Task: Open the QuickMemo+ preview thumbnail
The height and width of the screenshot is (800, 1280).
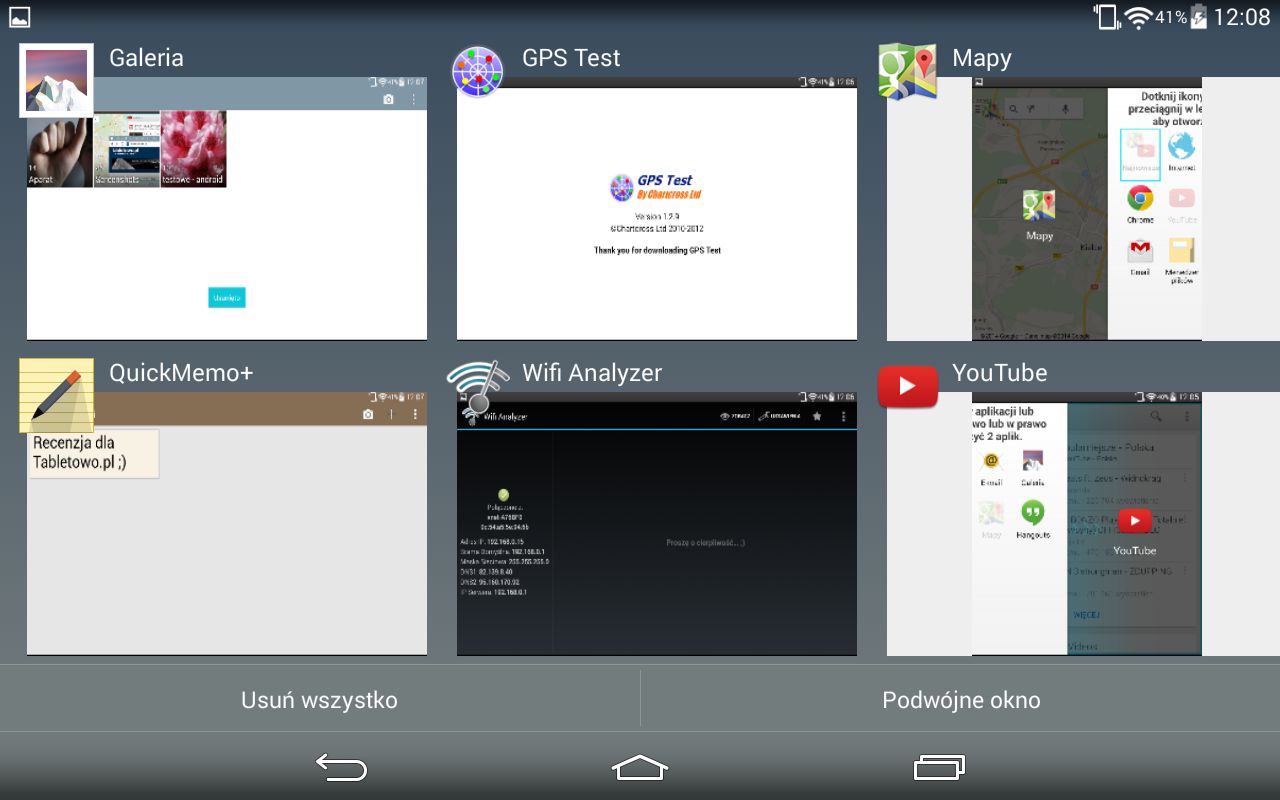Action: pyautogui.click(x=227, y=524)
